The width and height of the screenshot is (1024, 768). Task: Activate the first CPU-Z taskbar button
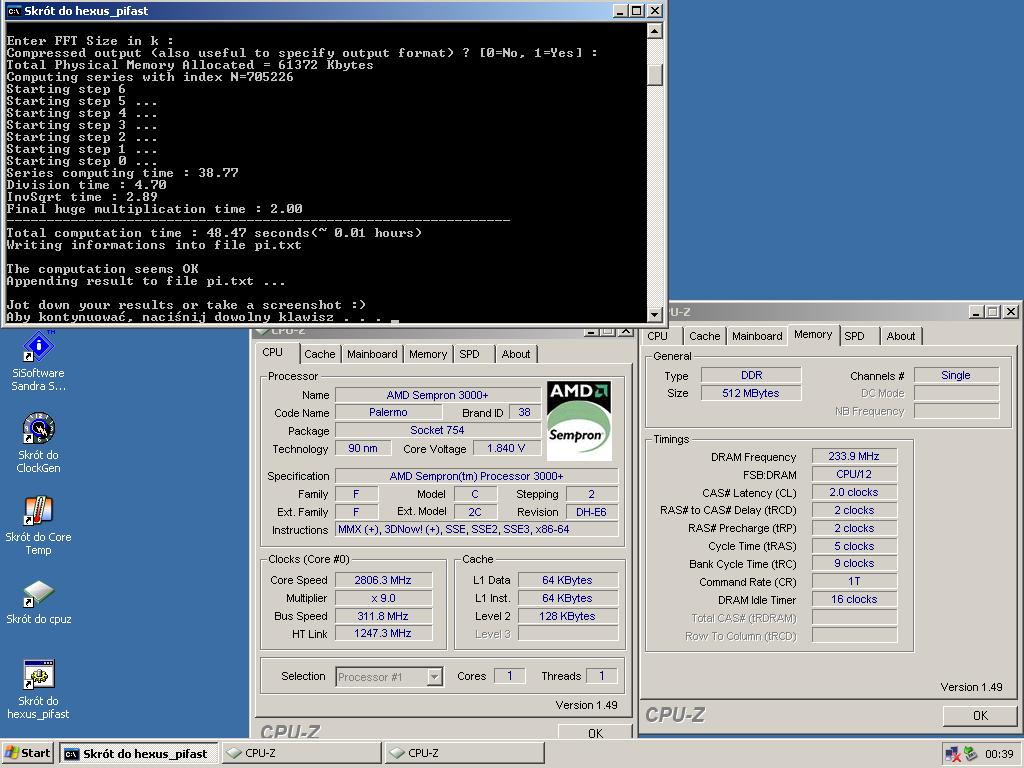pos(301,753)
